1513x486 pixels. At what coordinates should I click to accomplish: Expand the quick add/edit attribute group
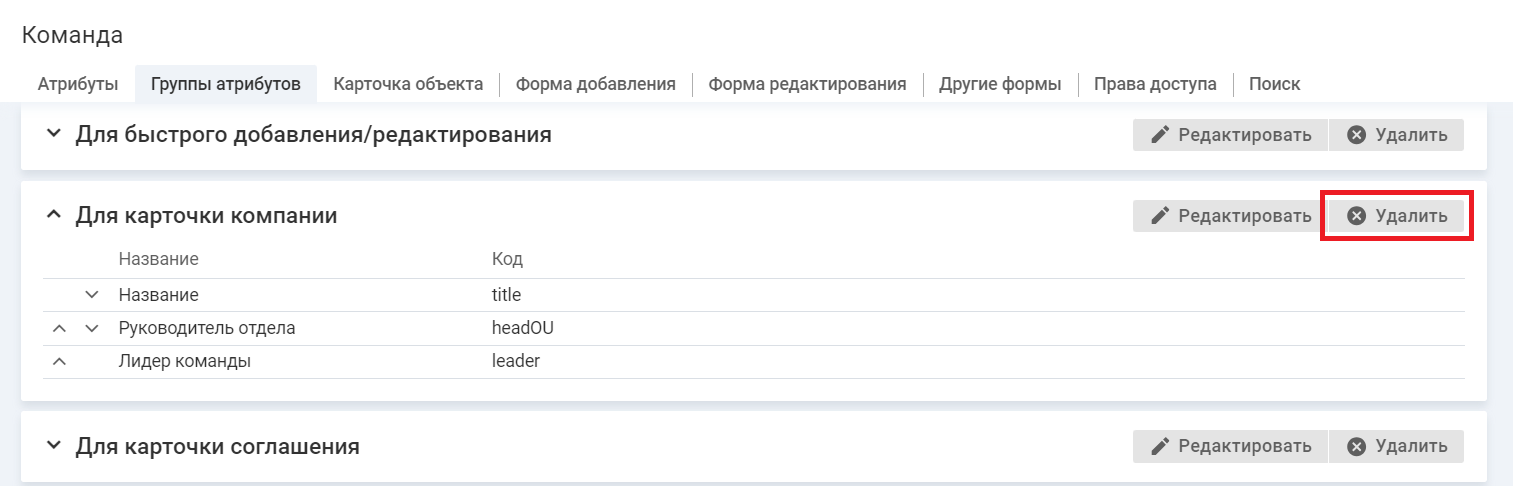tap(53, 134)
